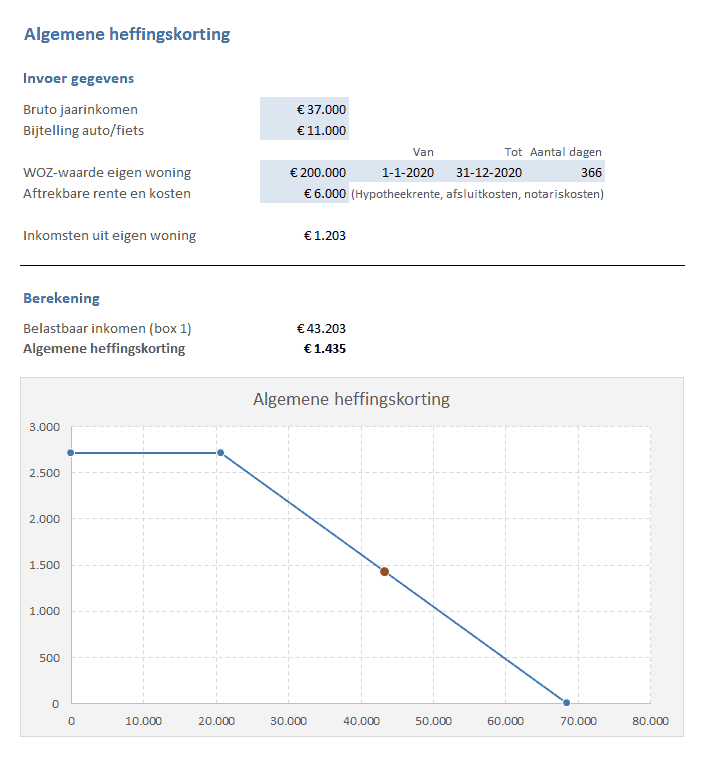Select the Aantal dagen 366 cell
The width and height of the screenshot is (705, 758).
566,172
